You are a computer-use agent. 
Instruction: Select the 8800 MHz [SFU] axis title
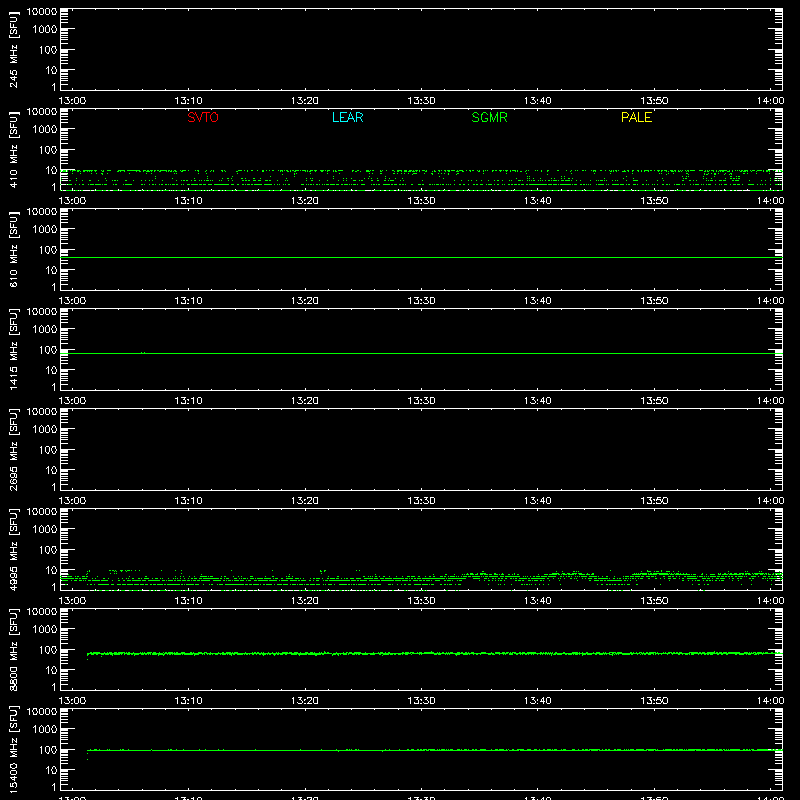pyautogui.click(x=14, y=649)
